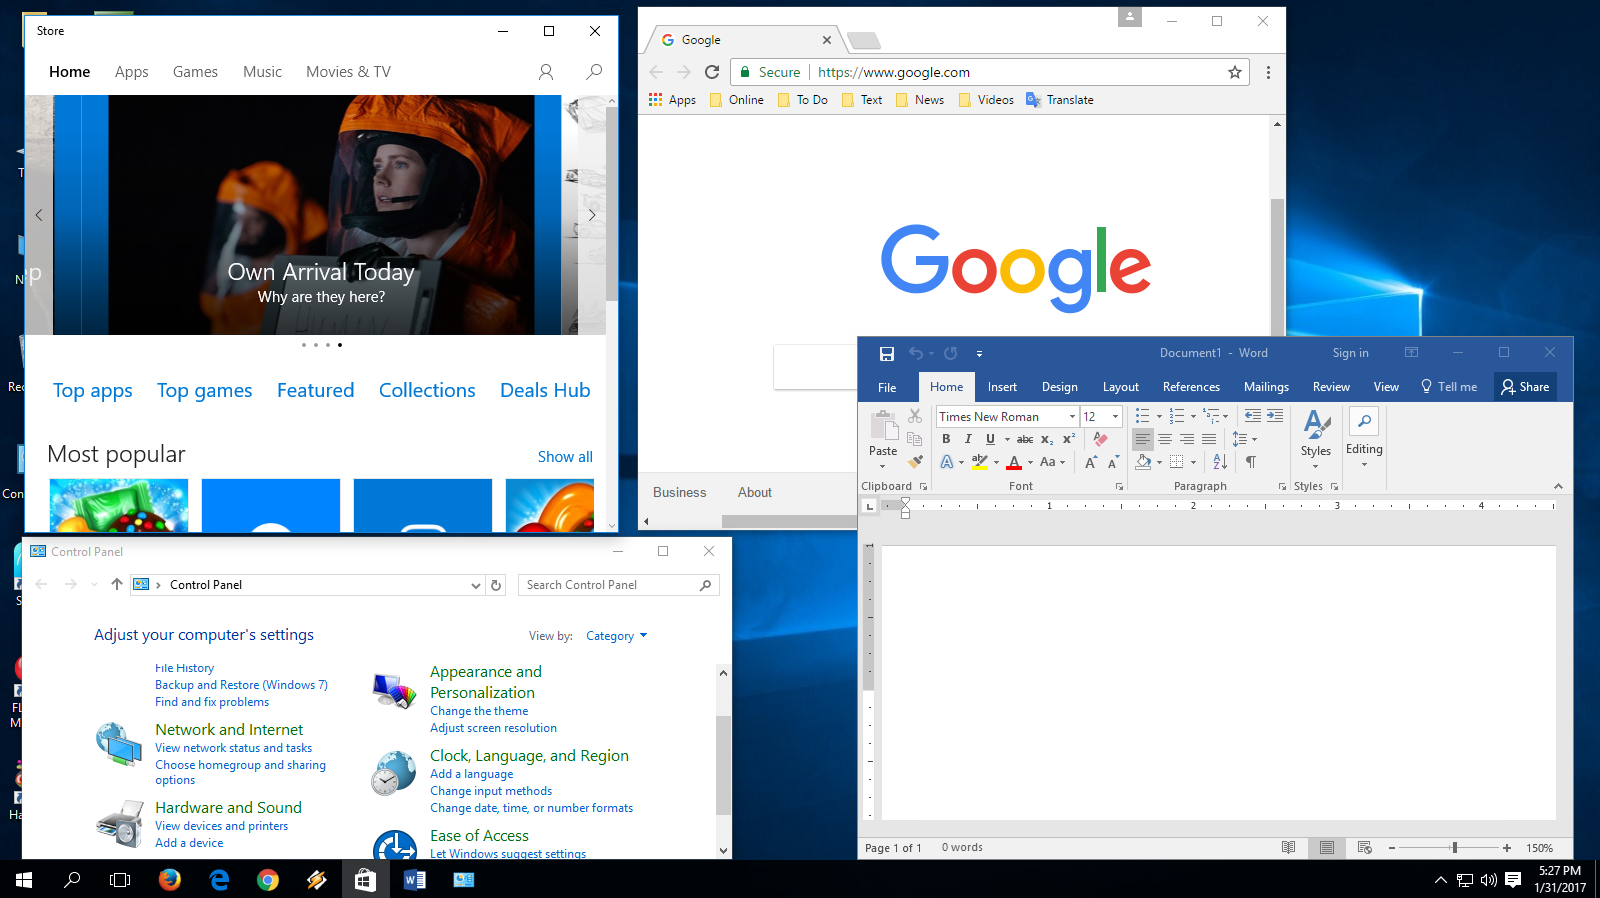Screen dimensions: 1600x898
Task: Switch to Web Layout view in Word
Action: 1365,847
